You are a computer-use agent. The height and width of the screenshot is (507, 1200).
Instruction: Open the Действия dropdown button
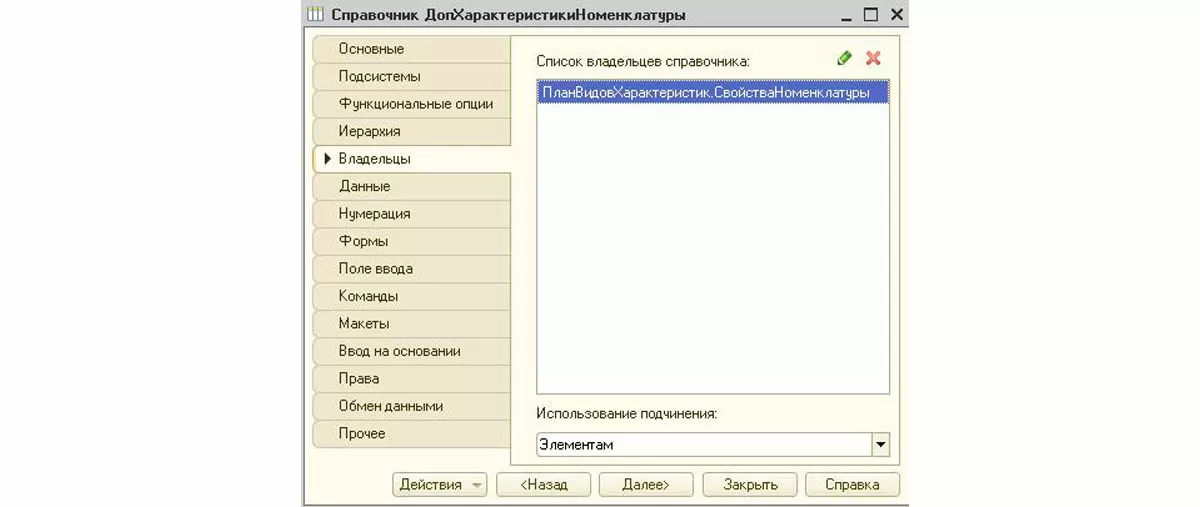coord(440,484)
